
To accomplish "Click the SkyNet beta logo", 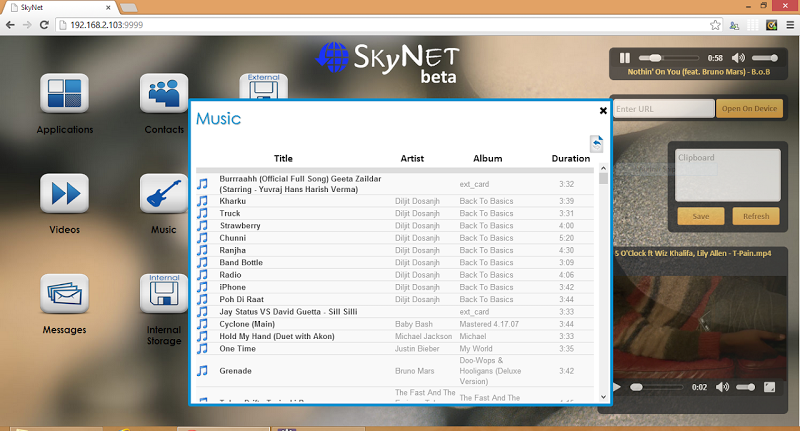I will 388,63.
